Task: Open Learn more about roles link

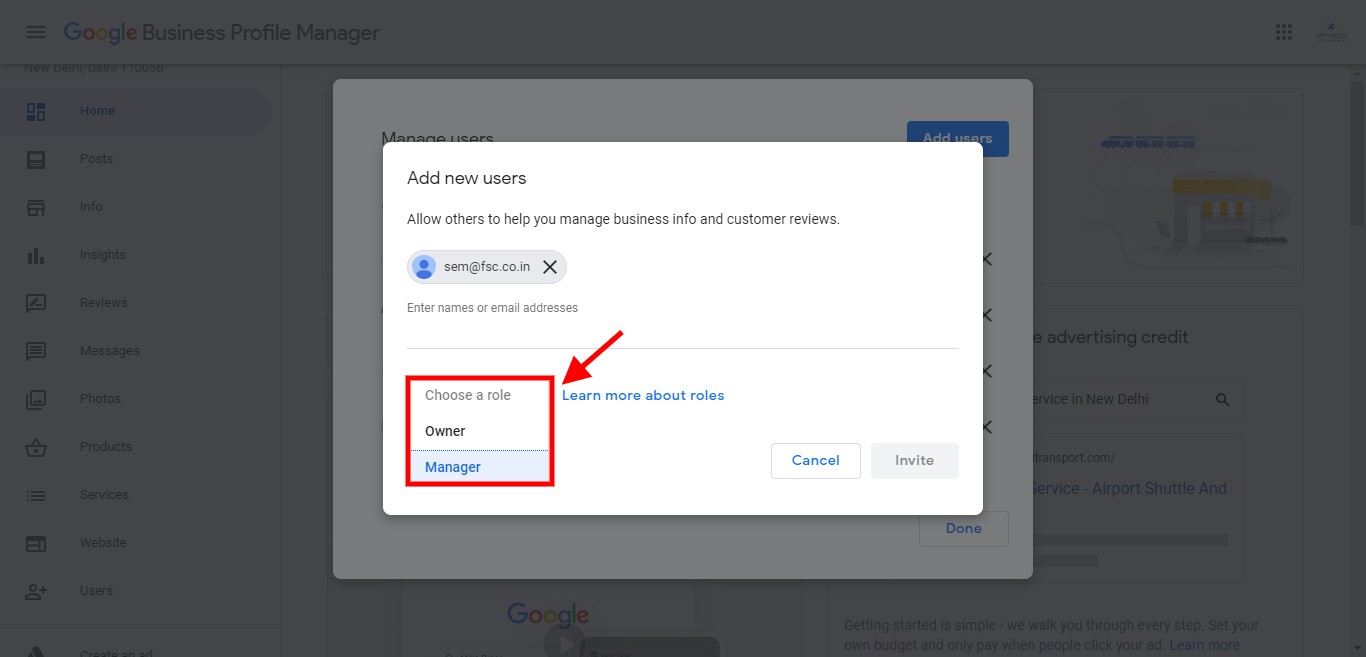Action: pyautogui.click(x=643, y=395)
